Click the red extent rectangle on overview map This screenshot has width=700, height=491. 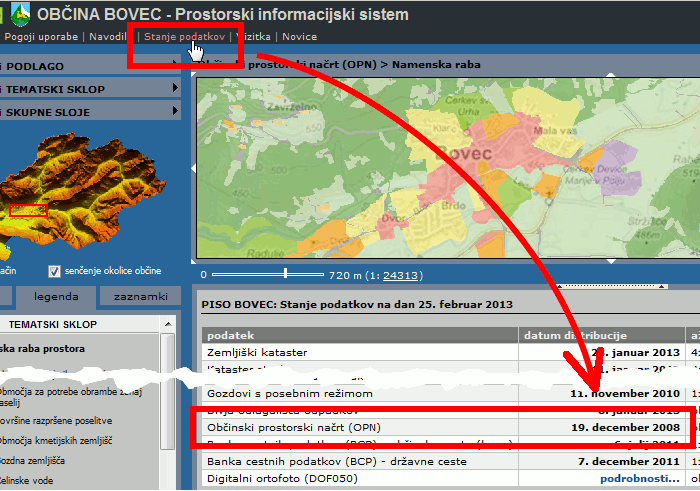tap(29, 211)
